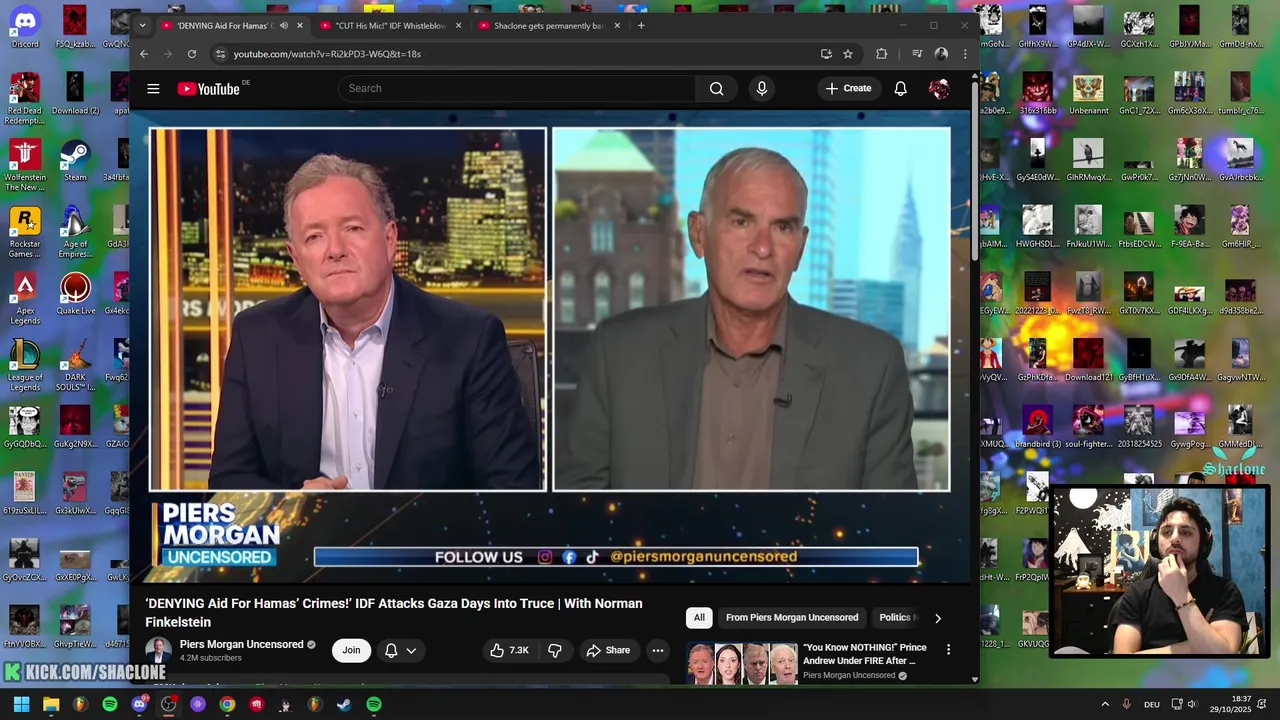Switch to 'CUT His Mic!' IDF Whistleblower tab
Viewport: 1280px width, 720px height.
pyautogui.click(x=390, y=26)
